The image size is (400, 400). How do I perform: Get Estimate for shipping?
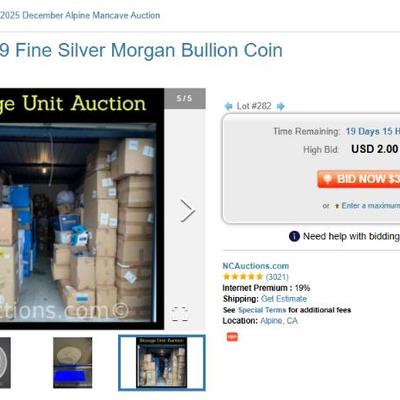tap(284, 299)
